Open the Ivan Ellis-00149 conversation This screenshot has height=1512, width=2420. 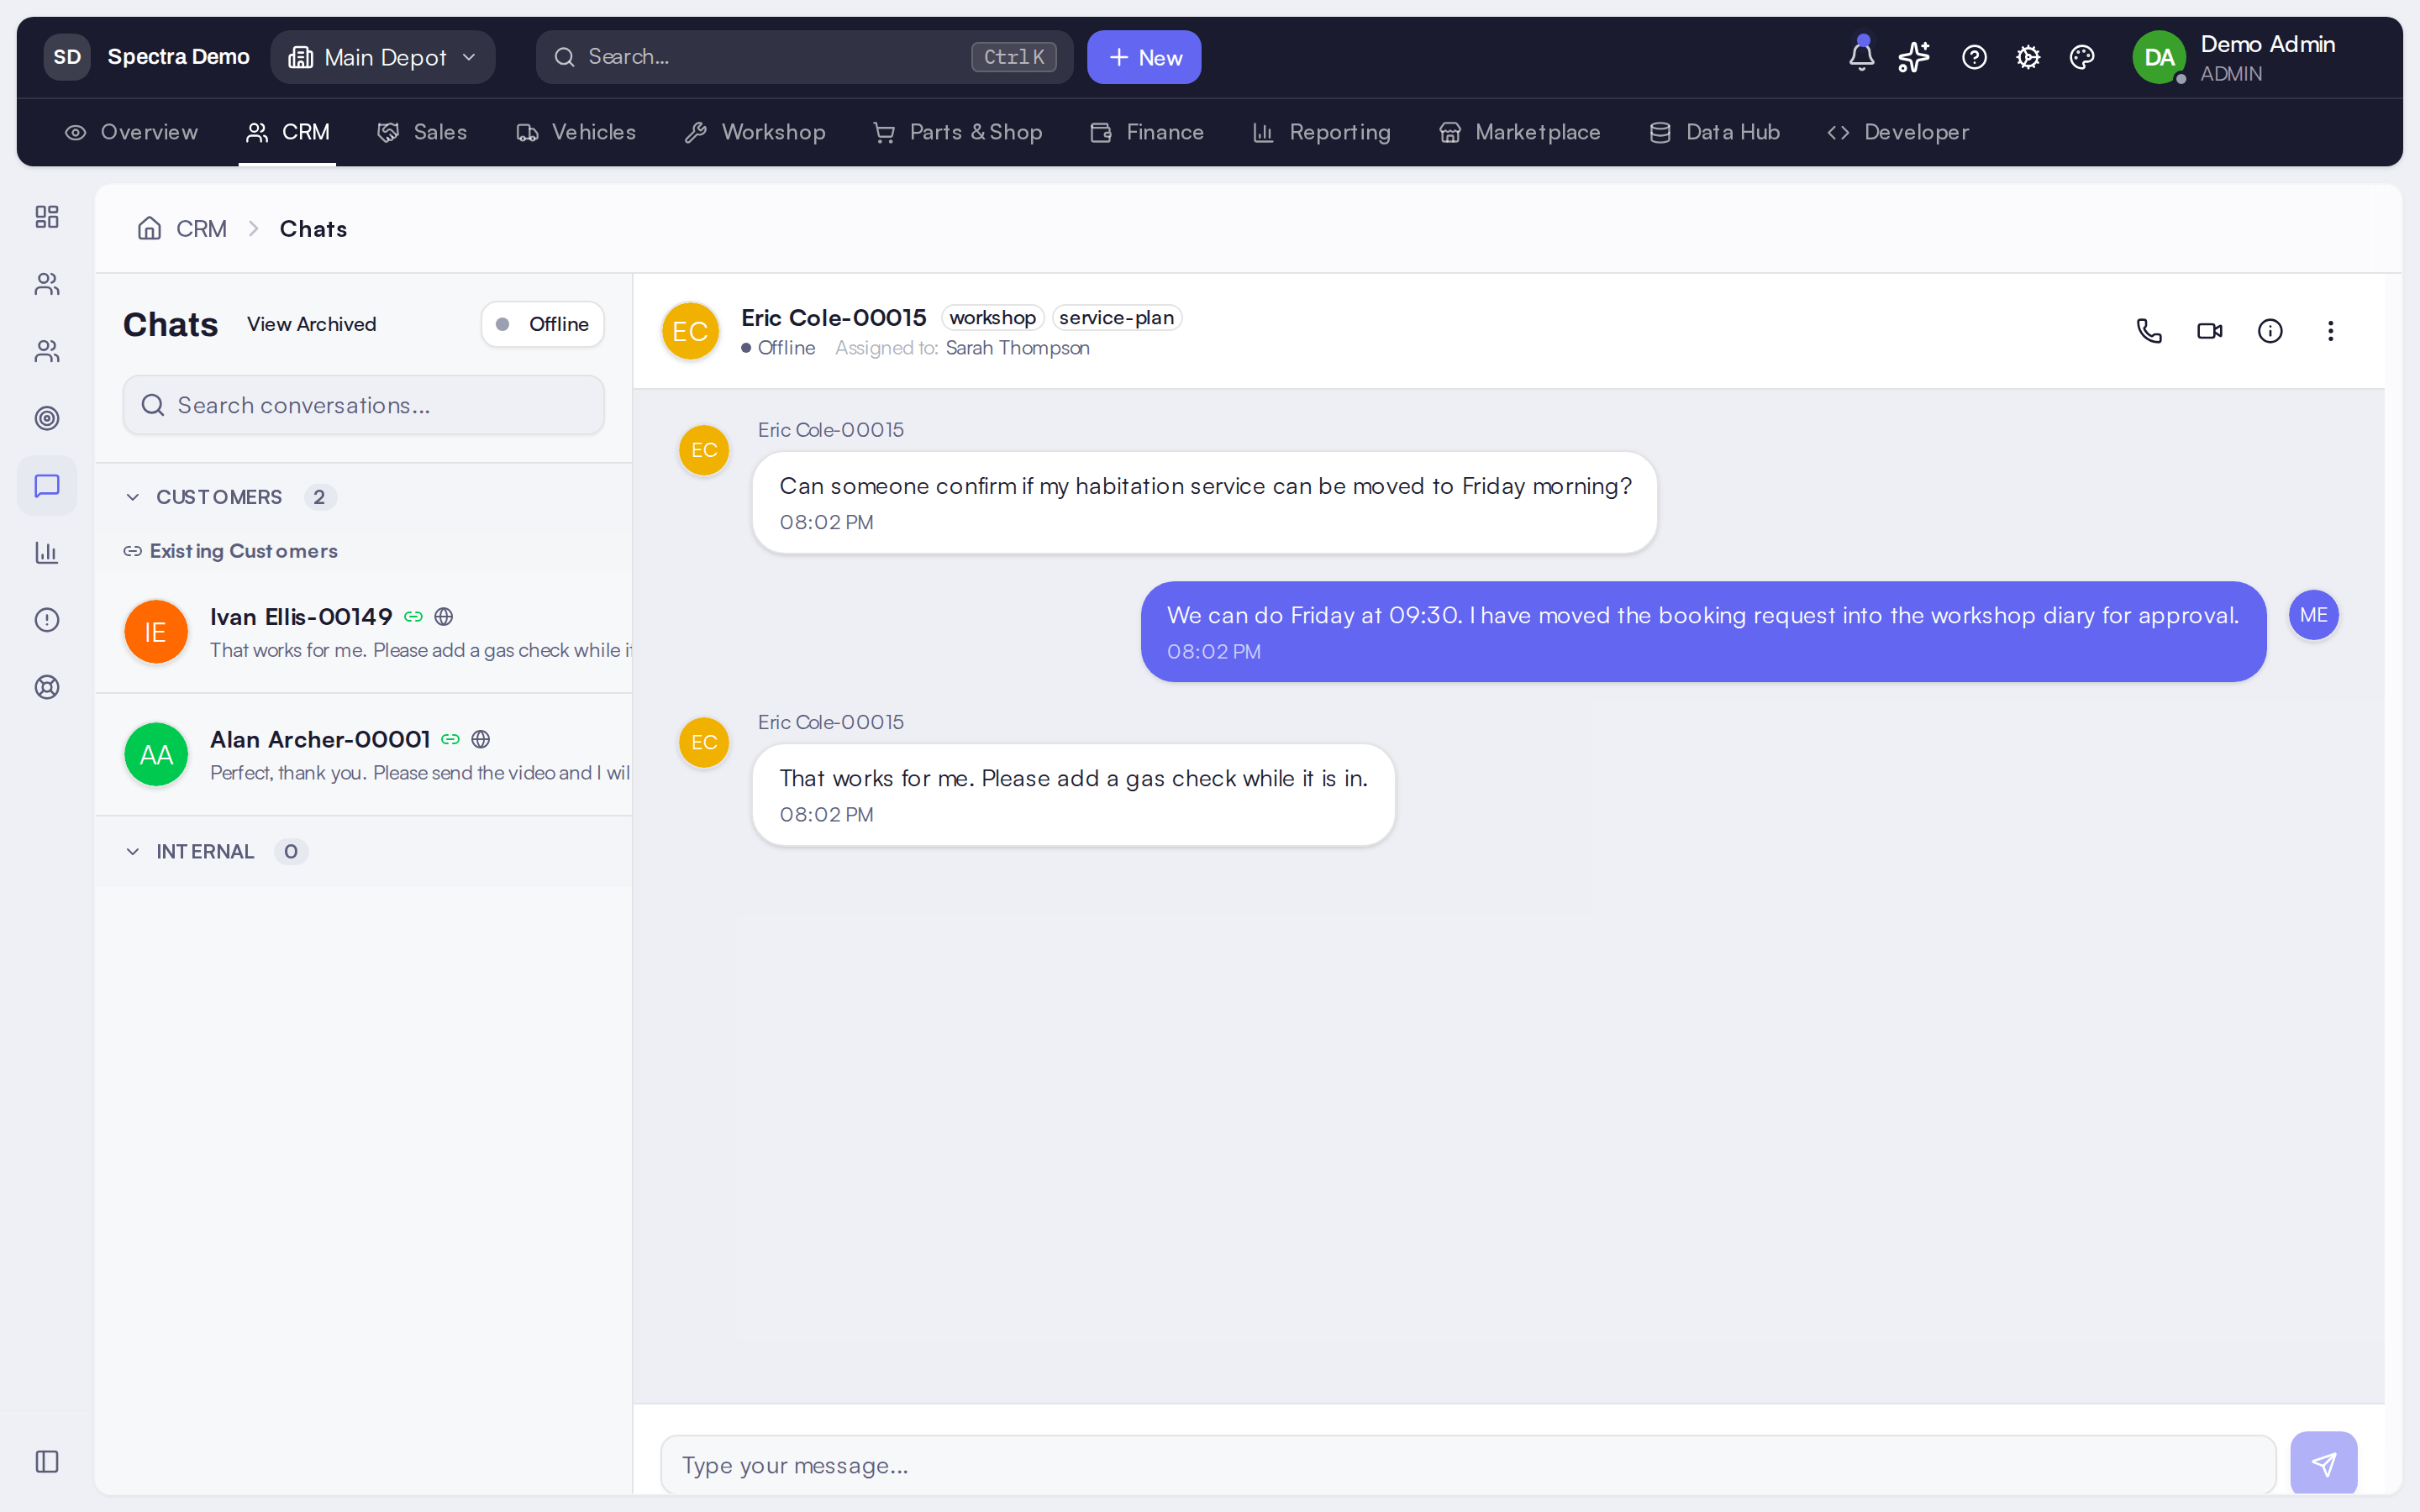(x=364, y=632)
